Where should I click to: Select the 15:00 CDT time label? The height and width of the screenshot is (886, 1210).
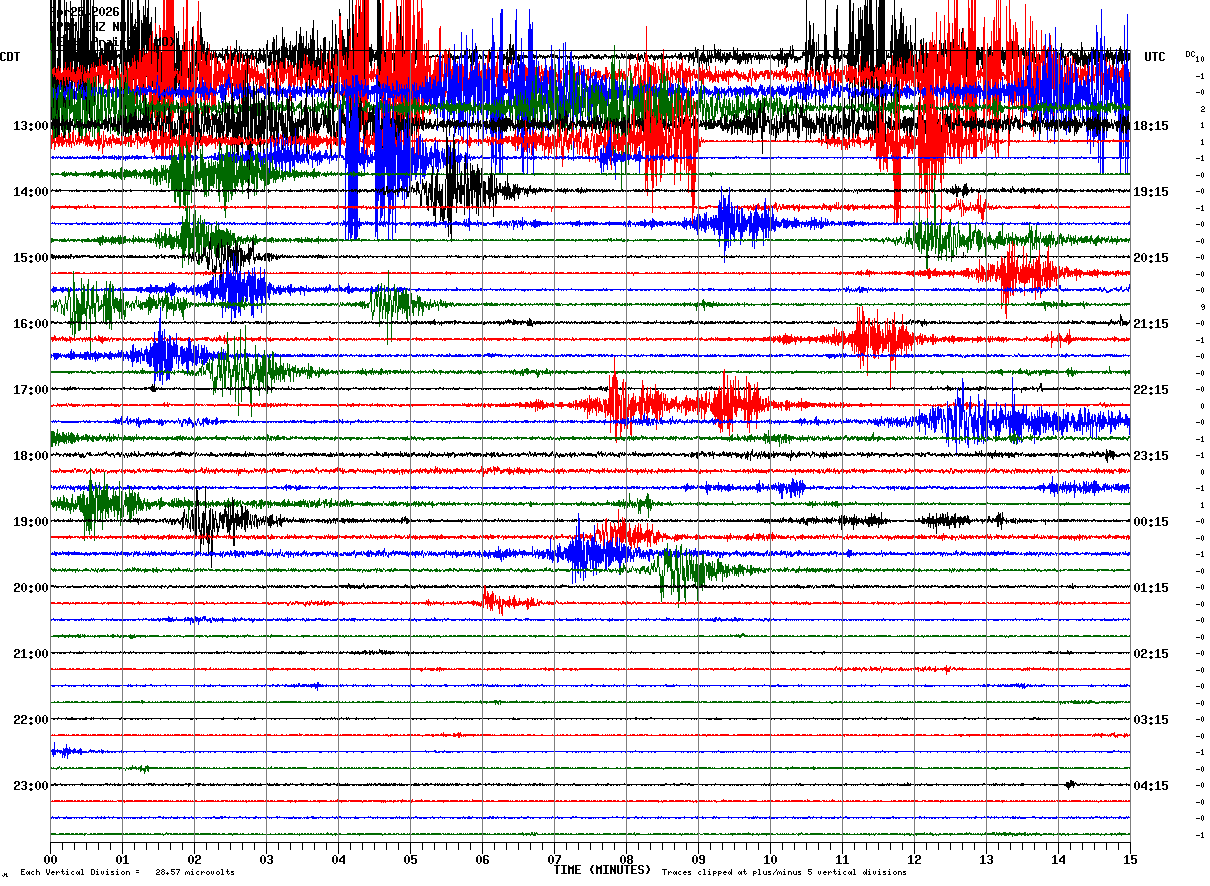point(31,258)
